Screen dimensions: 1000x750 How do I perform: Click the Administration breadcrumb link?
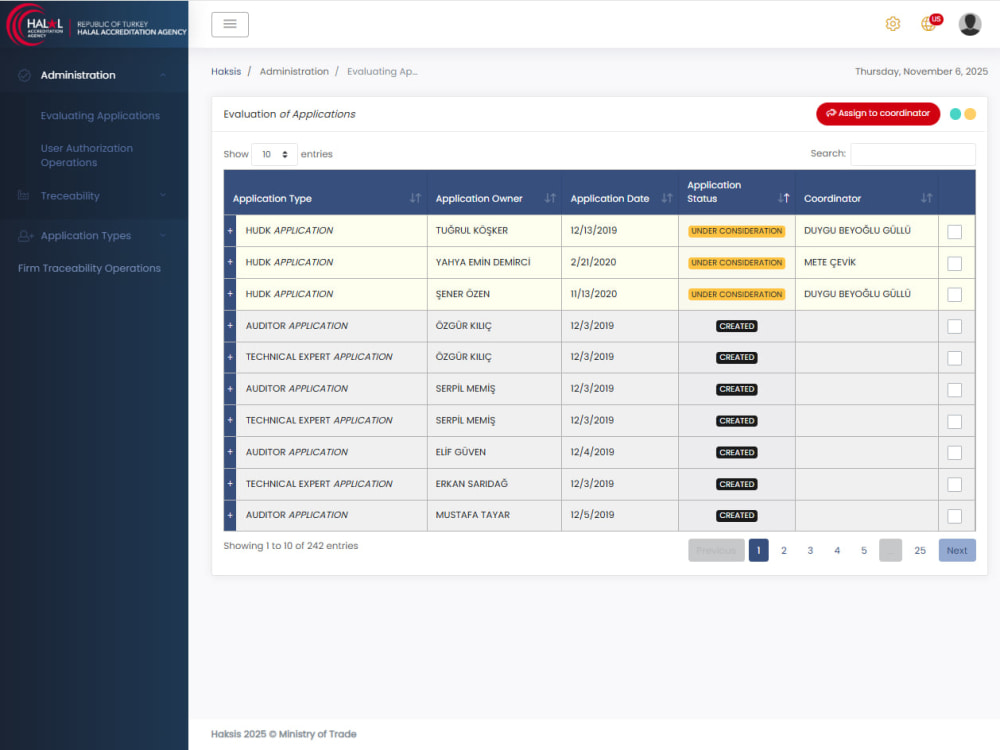pyautogui.click(x=294, y=71)
